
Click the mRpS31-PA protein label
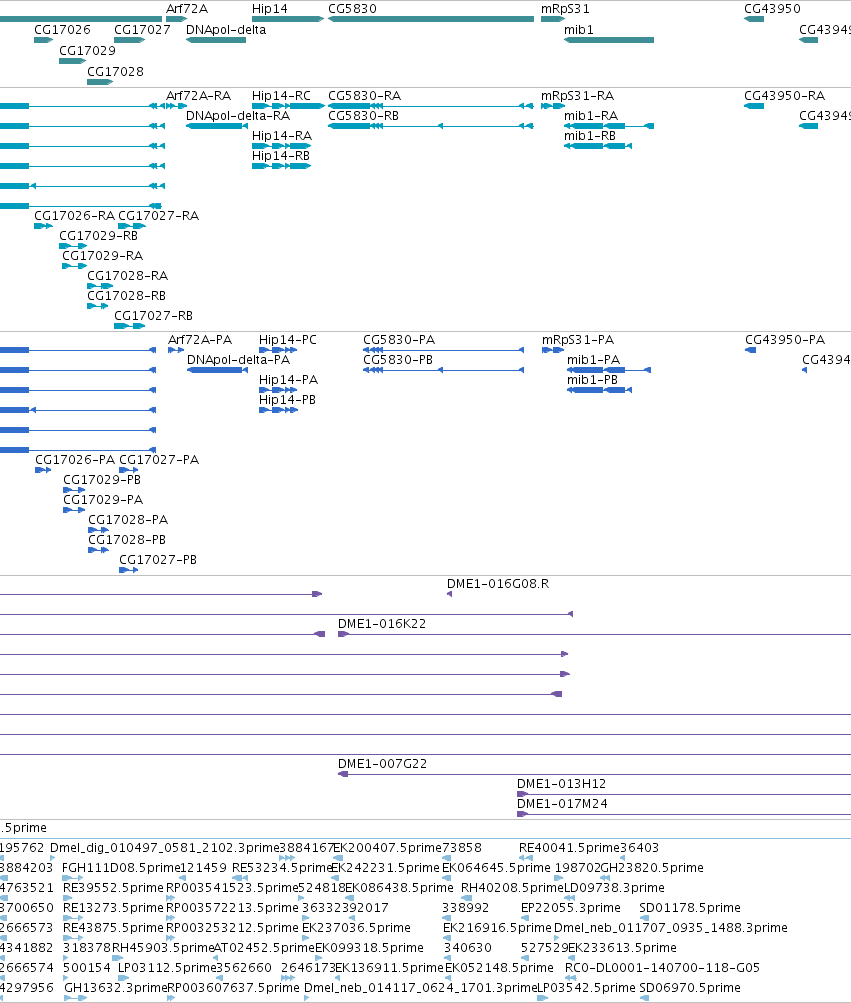coord(578,340)
